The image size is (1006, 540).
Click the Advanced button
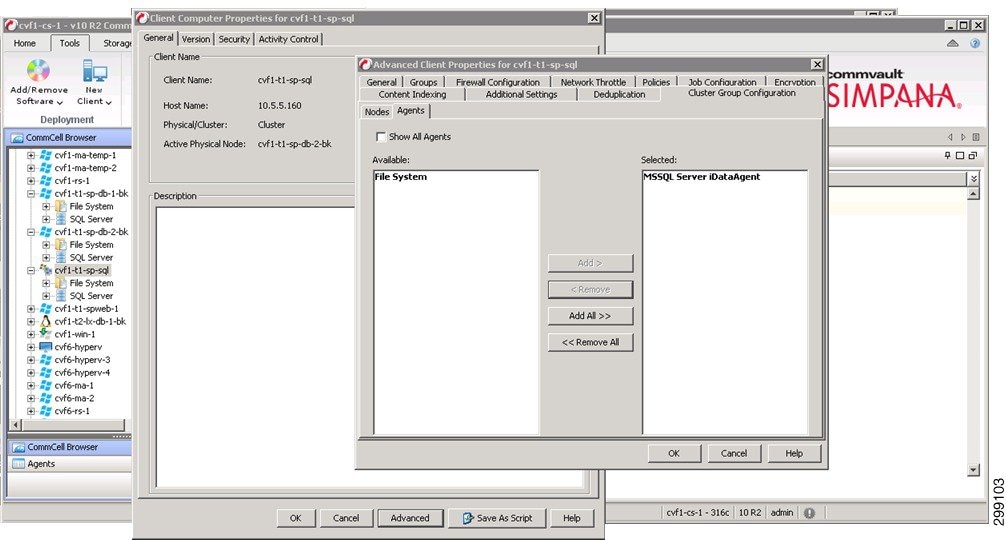(x=410, y=518)
